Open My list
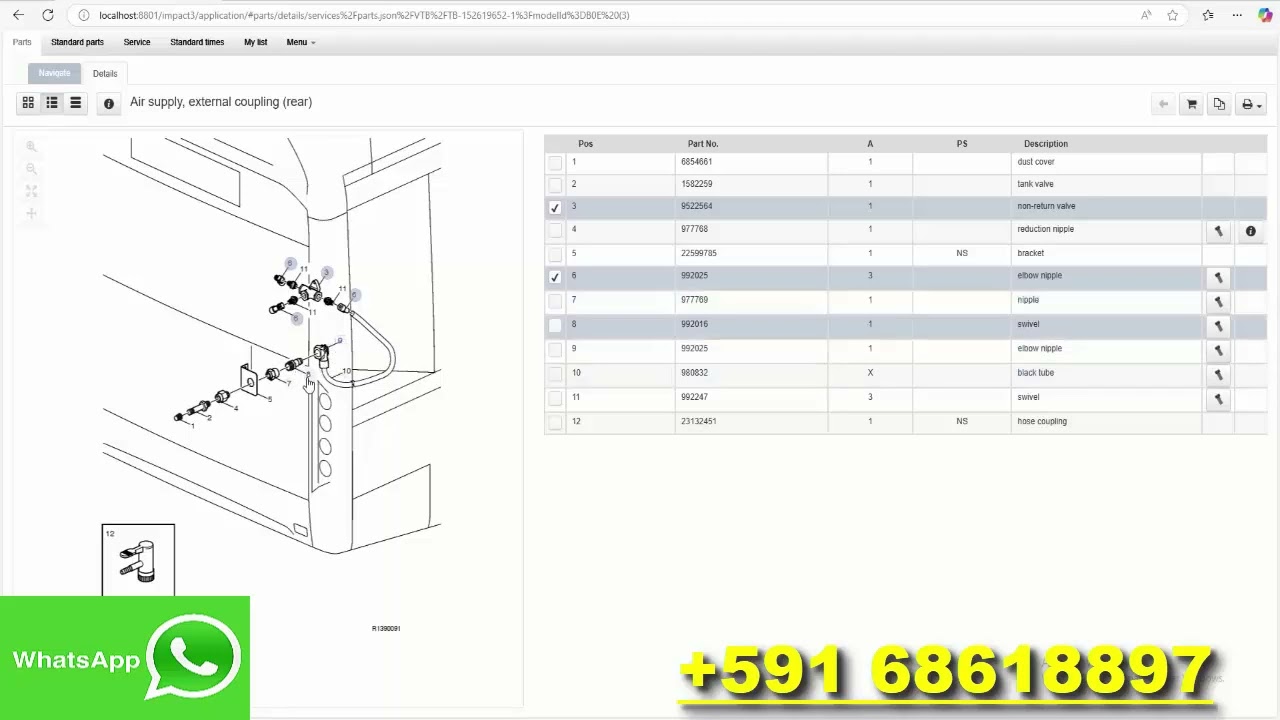 pyautogui.click(x=255, y=42)
